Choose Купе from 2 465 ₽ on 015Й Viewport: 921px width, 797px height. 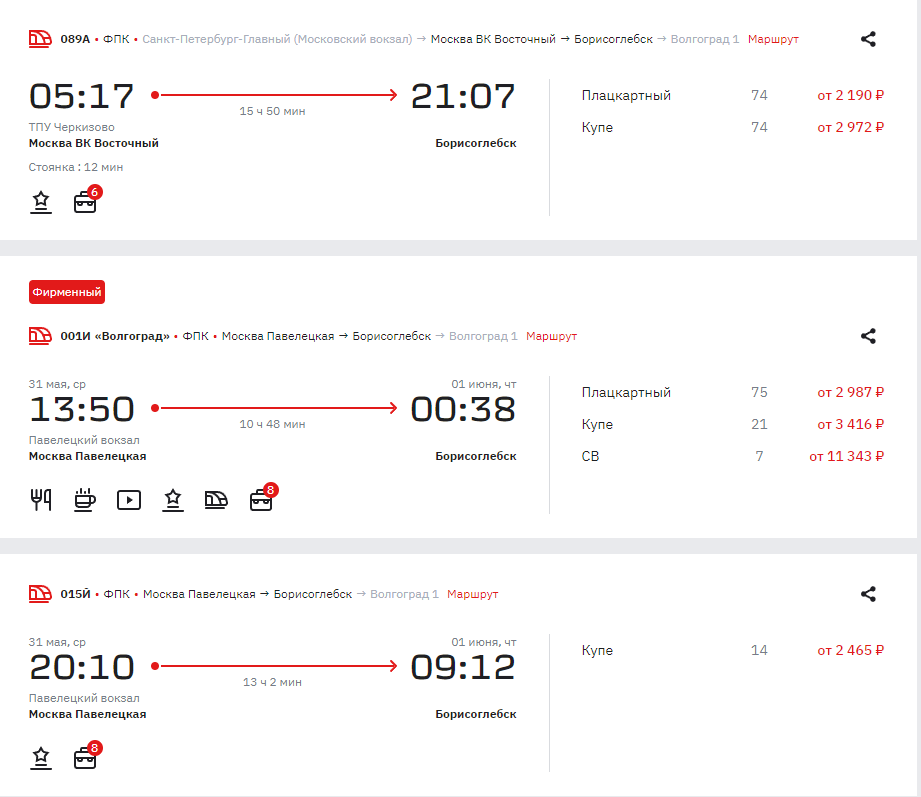click(x=732, y=650)
